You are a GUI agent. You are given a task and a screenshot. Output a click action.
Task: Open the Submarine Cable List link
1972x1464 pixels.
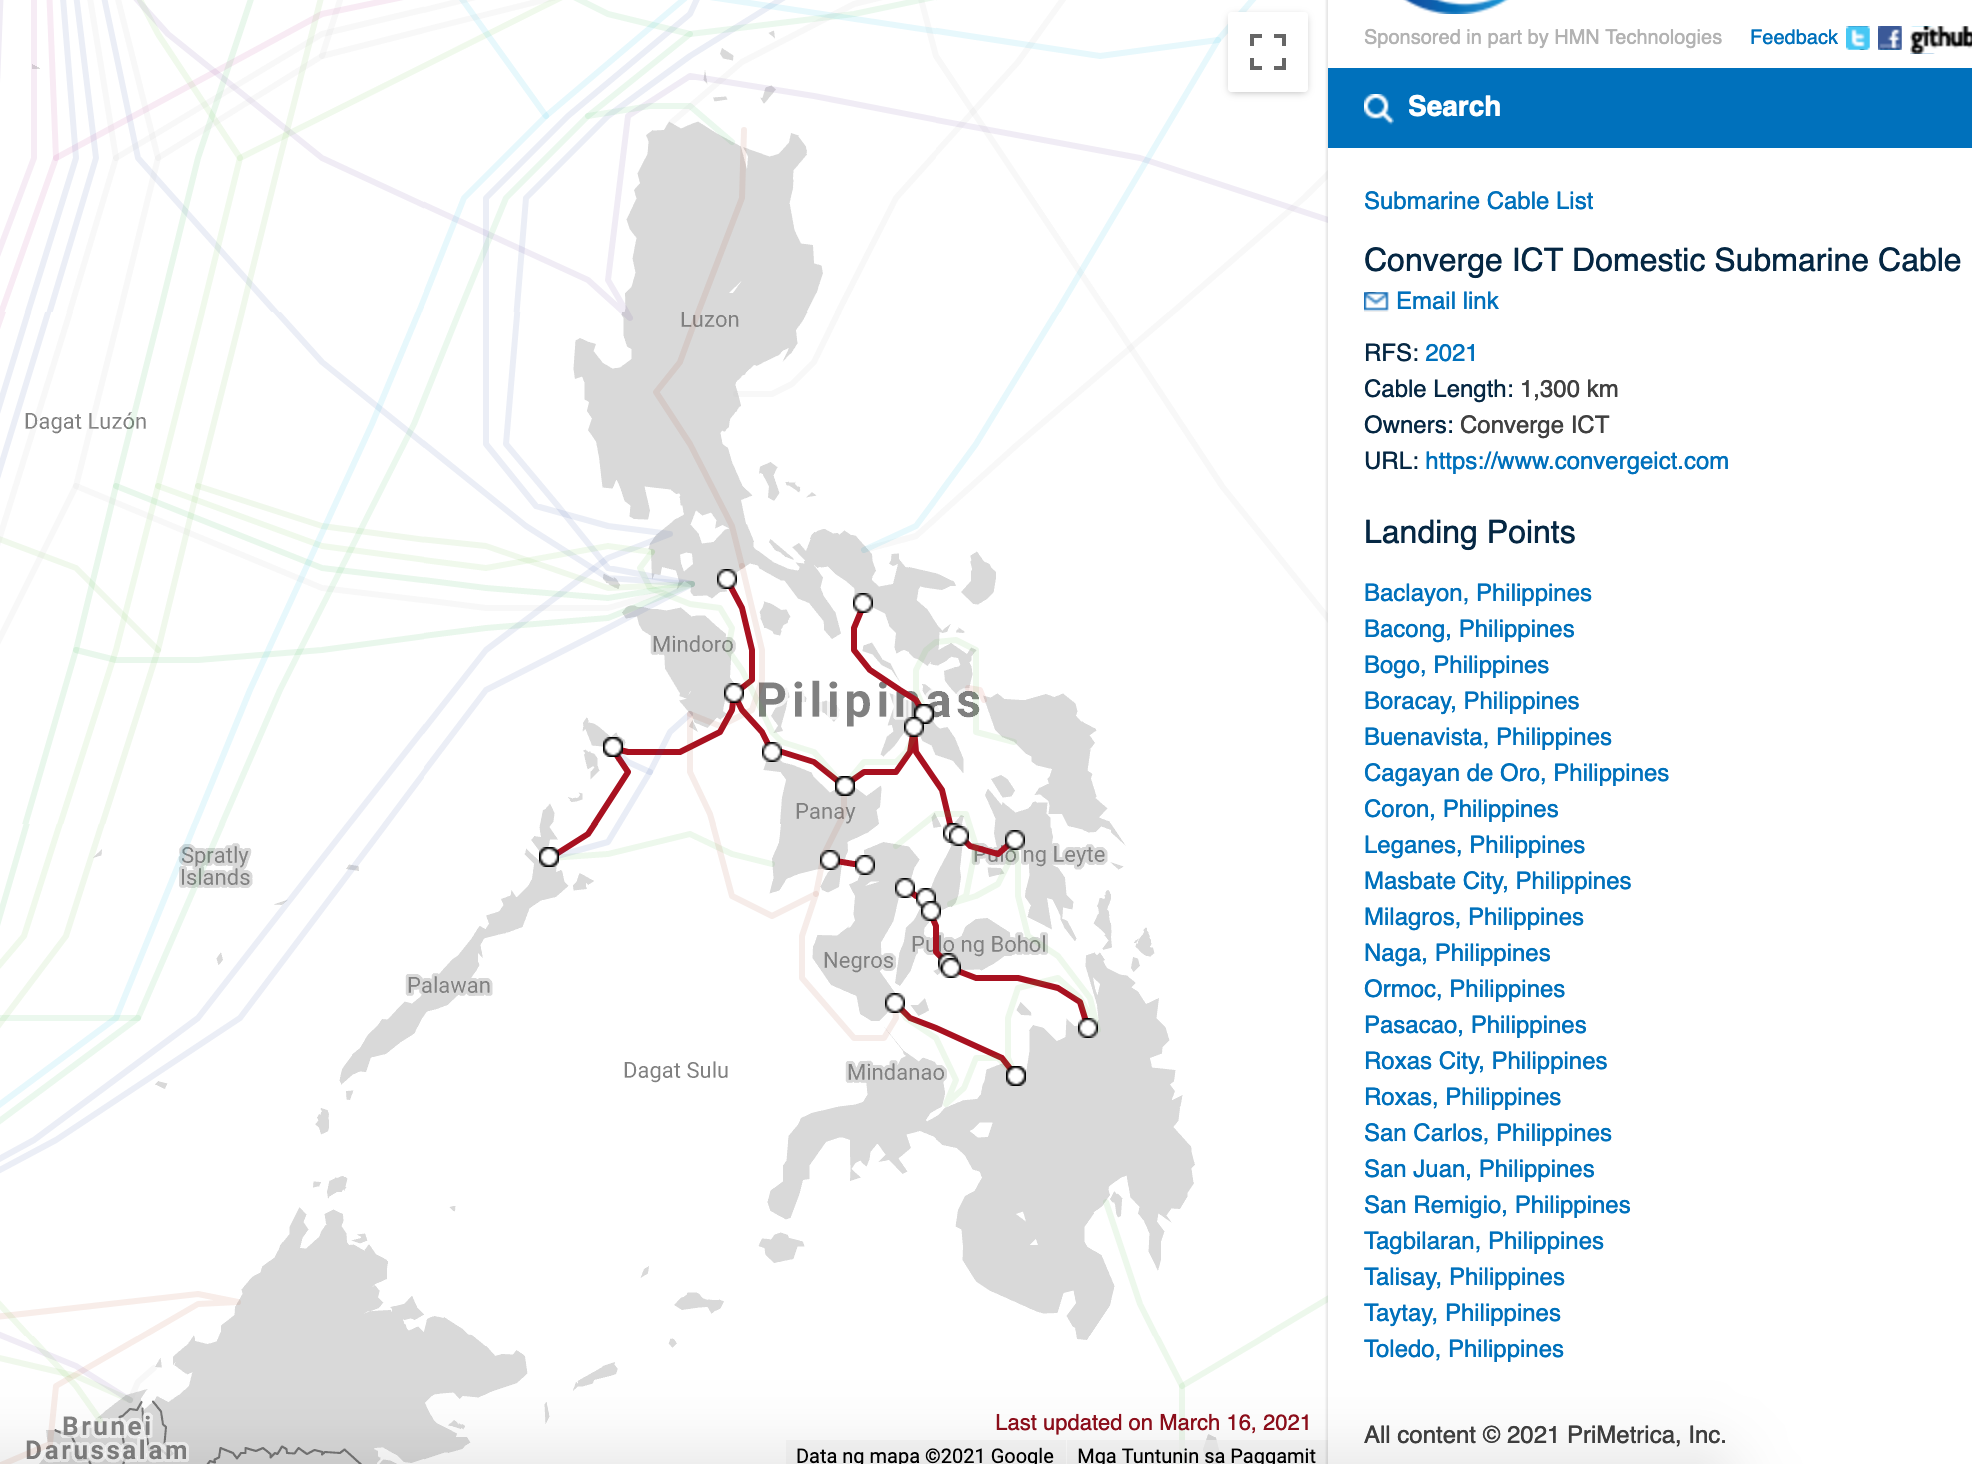coord(1477,200)
